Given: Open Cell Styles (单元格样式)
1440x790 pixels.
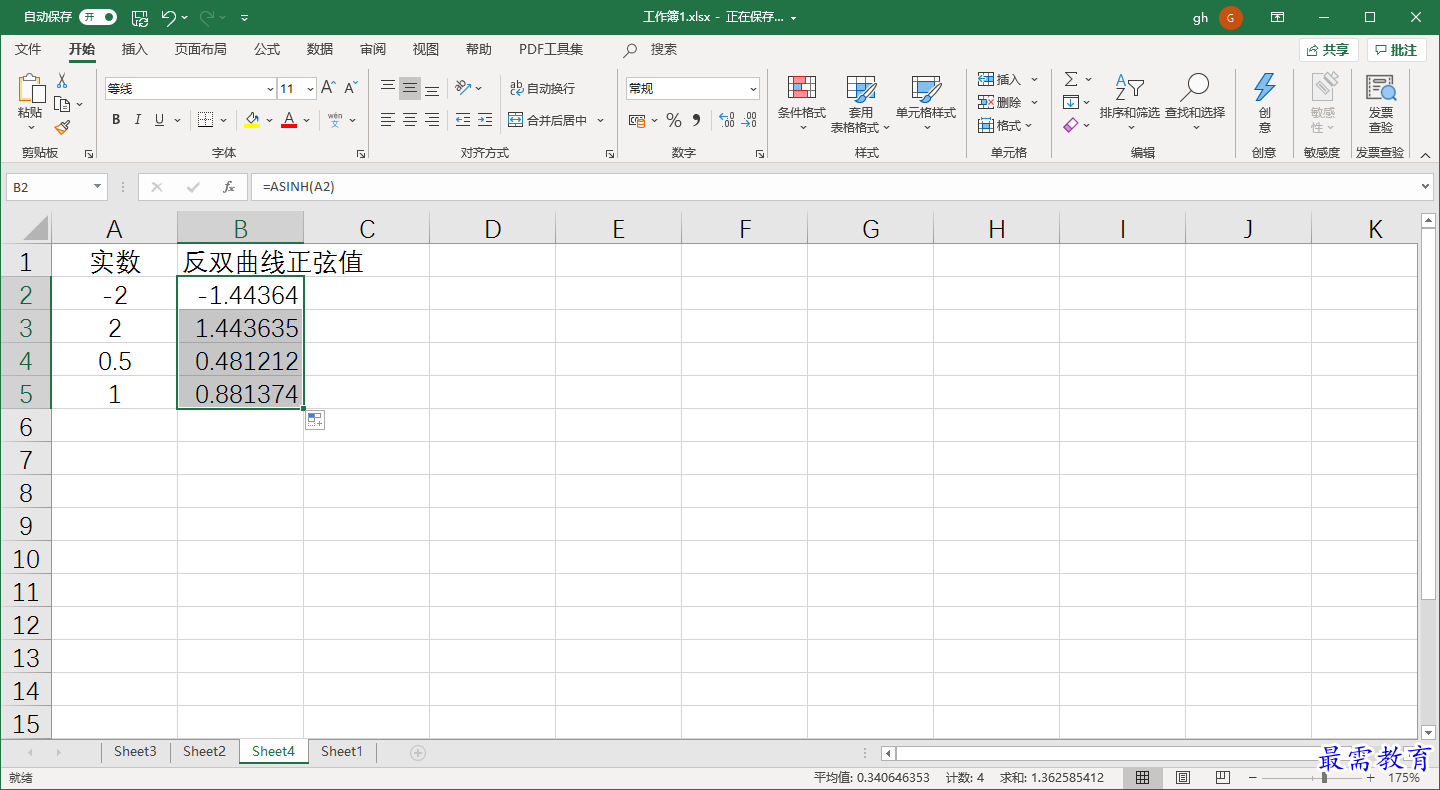Looking at the screenshot, I should (x=926, y=103).
